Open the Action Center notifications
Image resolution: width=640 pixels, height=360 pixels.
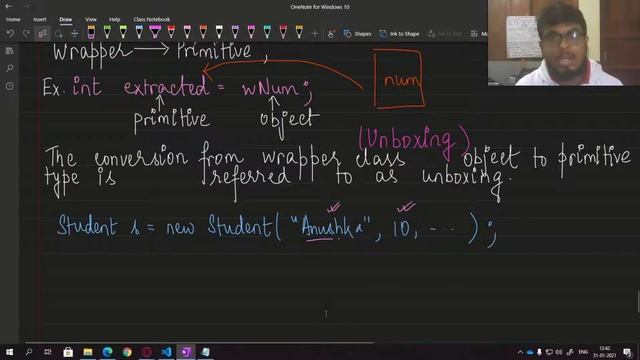coord(627,352)
